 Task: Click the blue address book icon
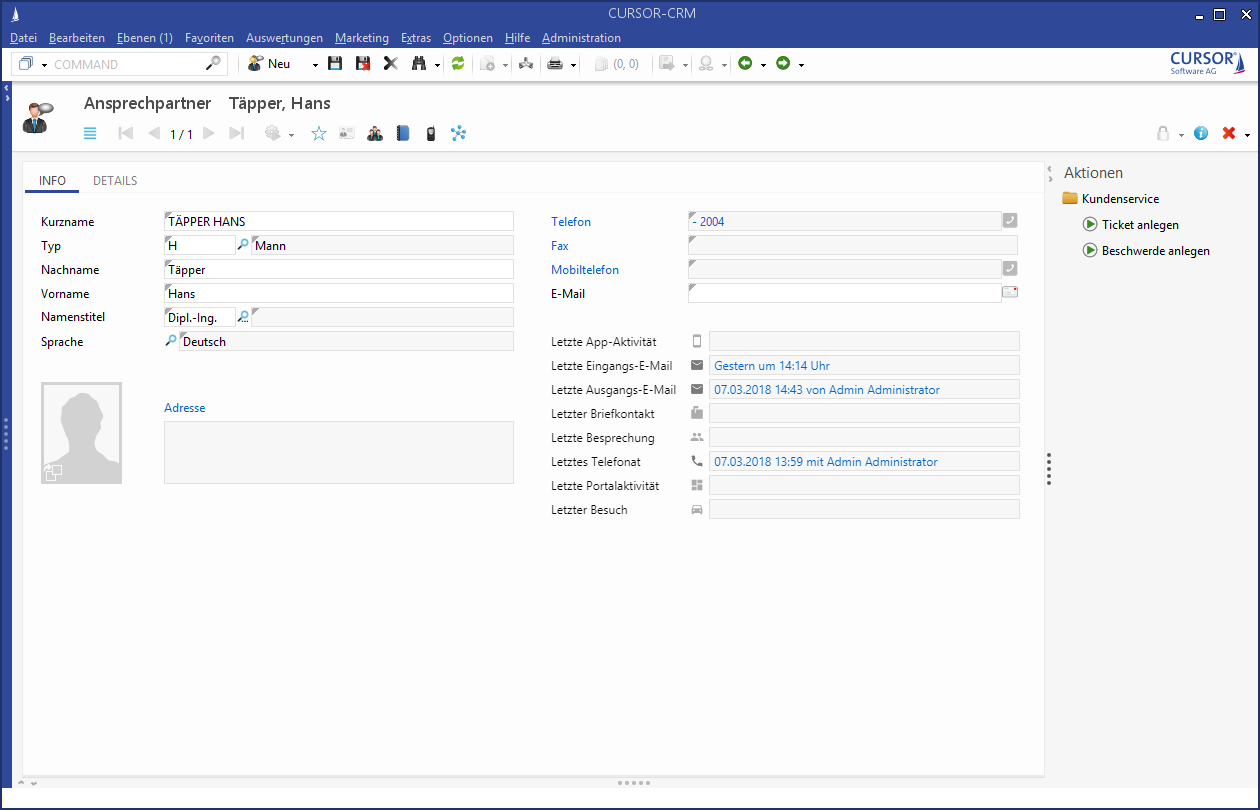click(x=403, y=133)
